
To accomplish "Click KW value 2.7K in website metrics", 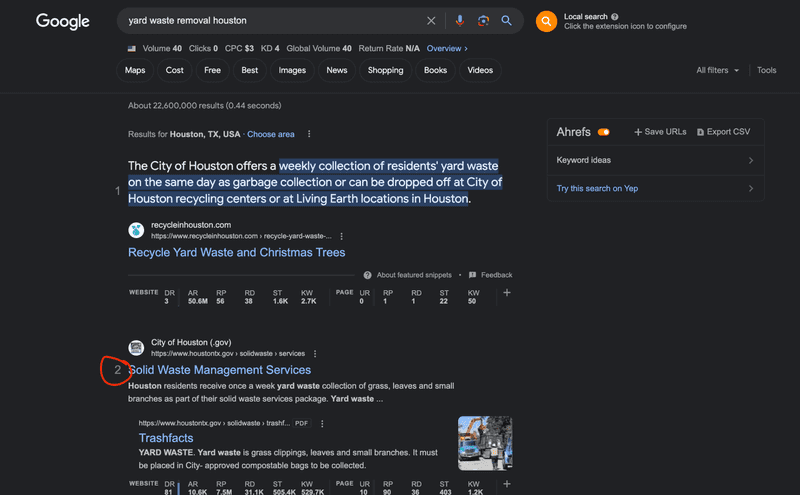I will (x=308, y=302).
